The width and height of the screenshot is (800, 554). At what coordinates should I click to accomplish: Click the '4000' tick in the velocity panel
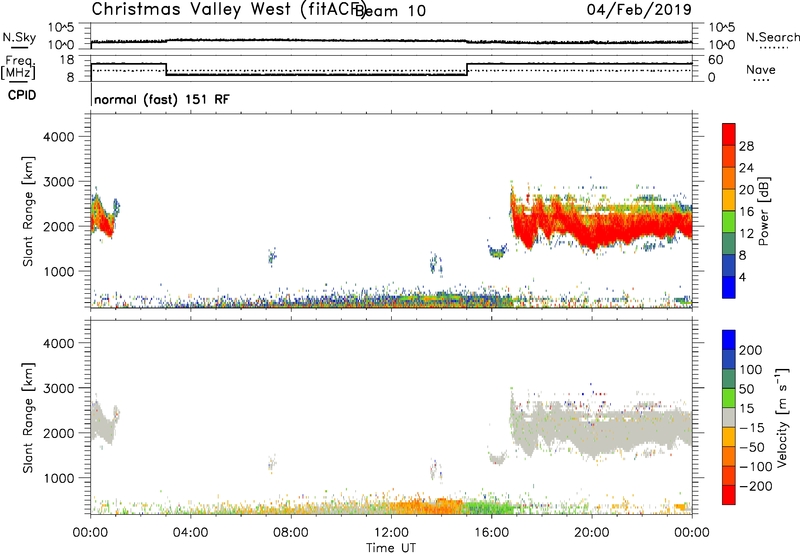(58, 343)
